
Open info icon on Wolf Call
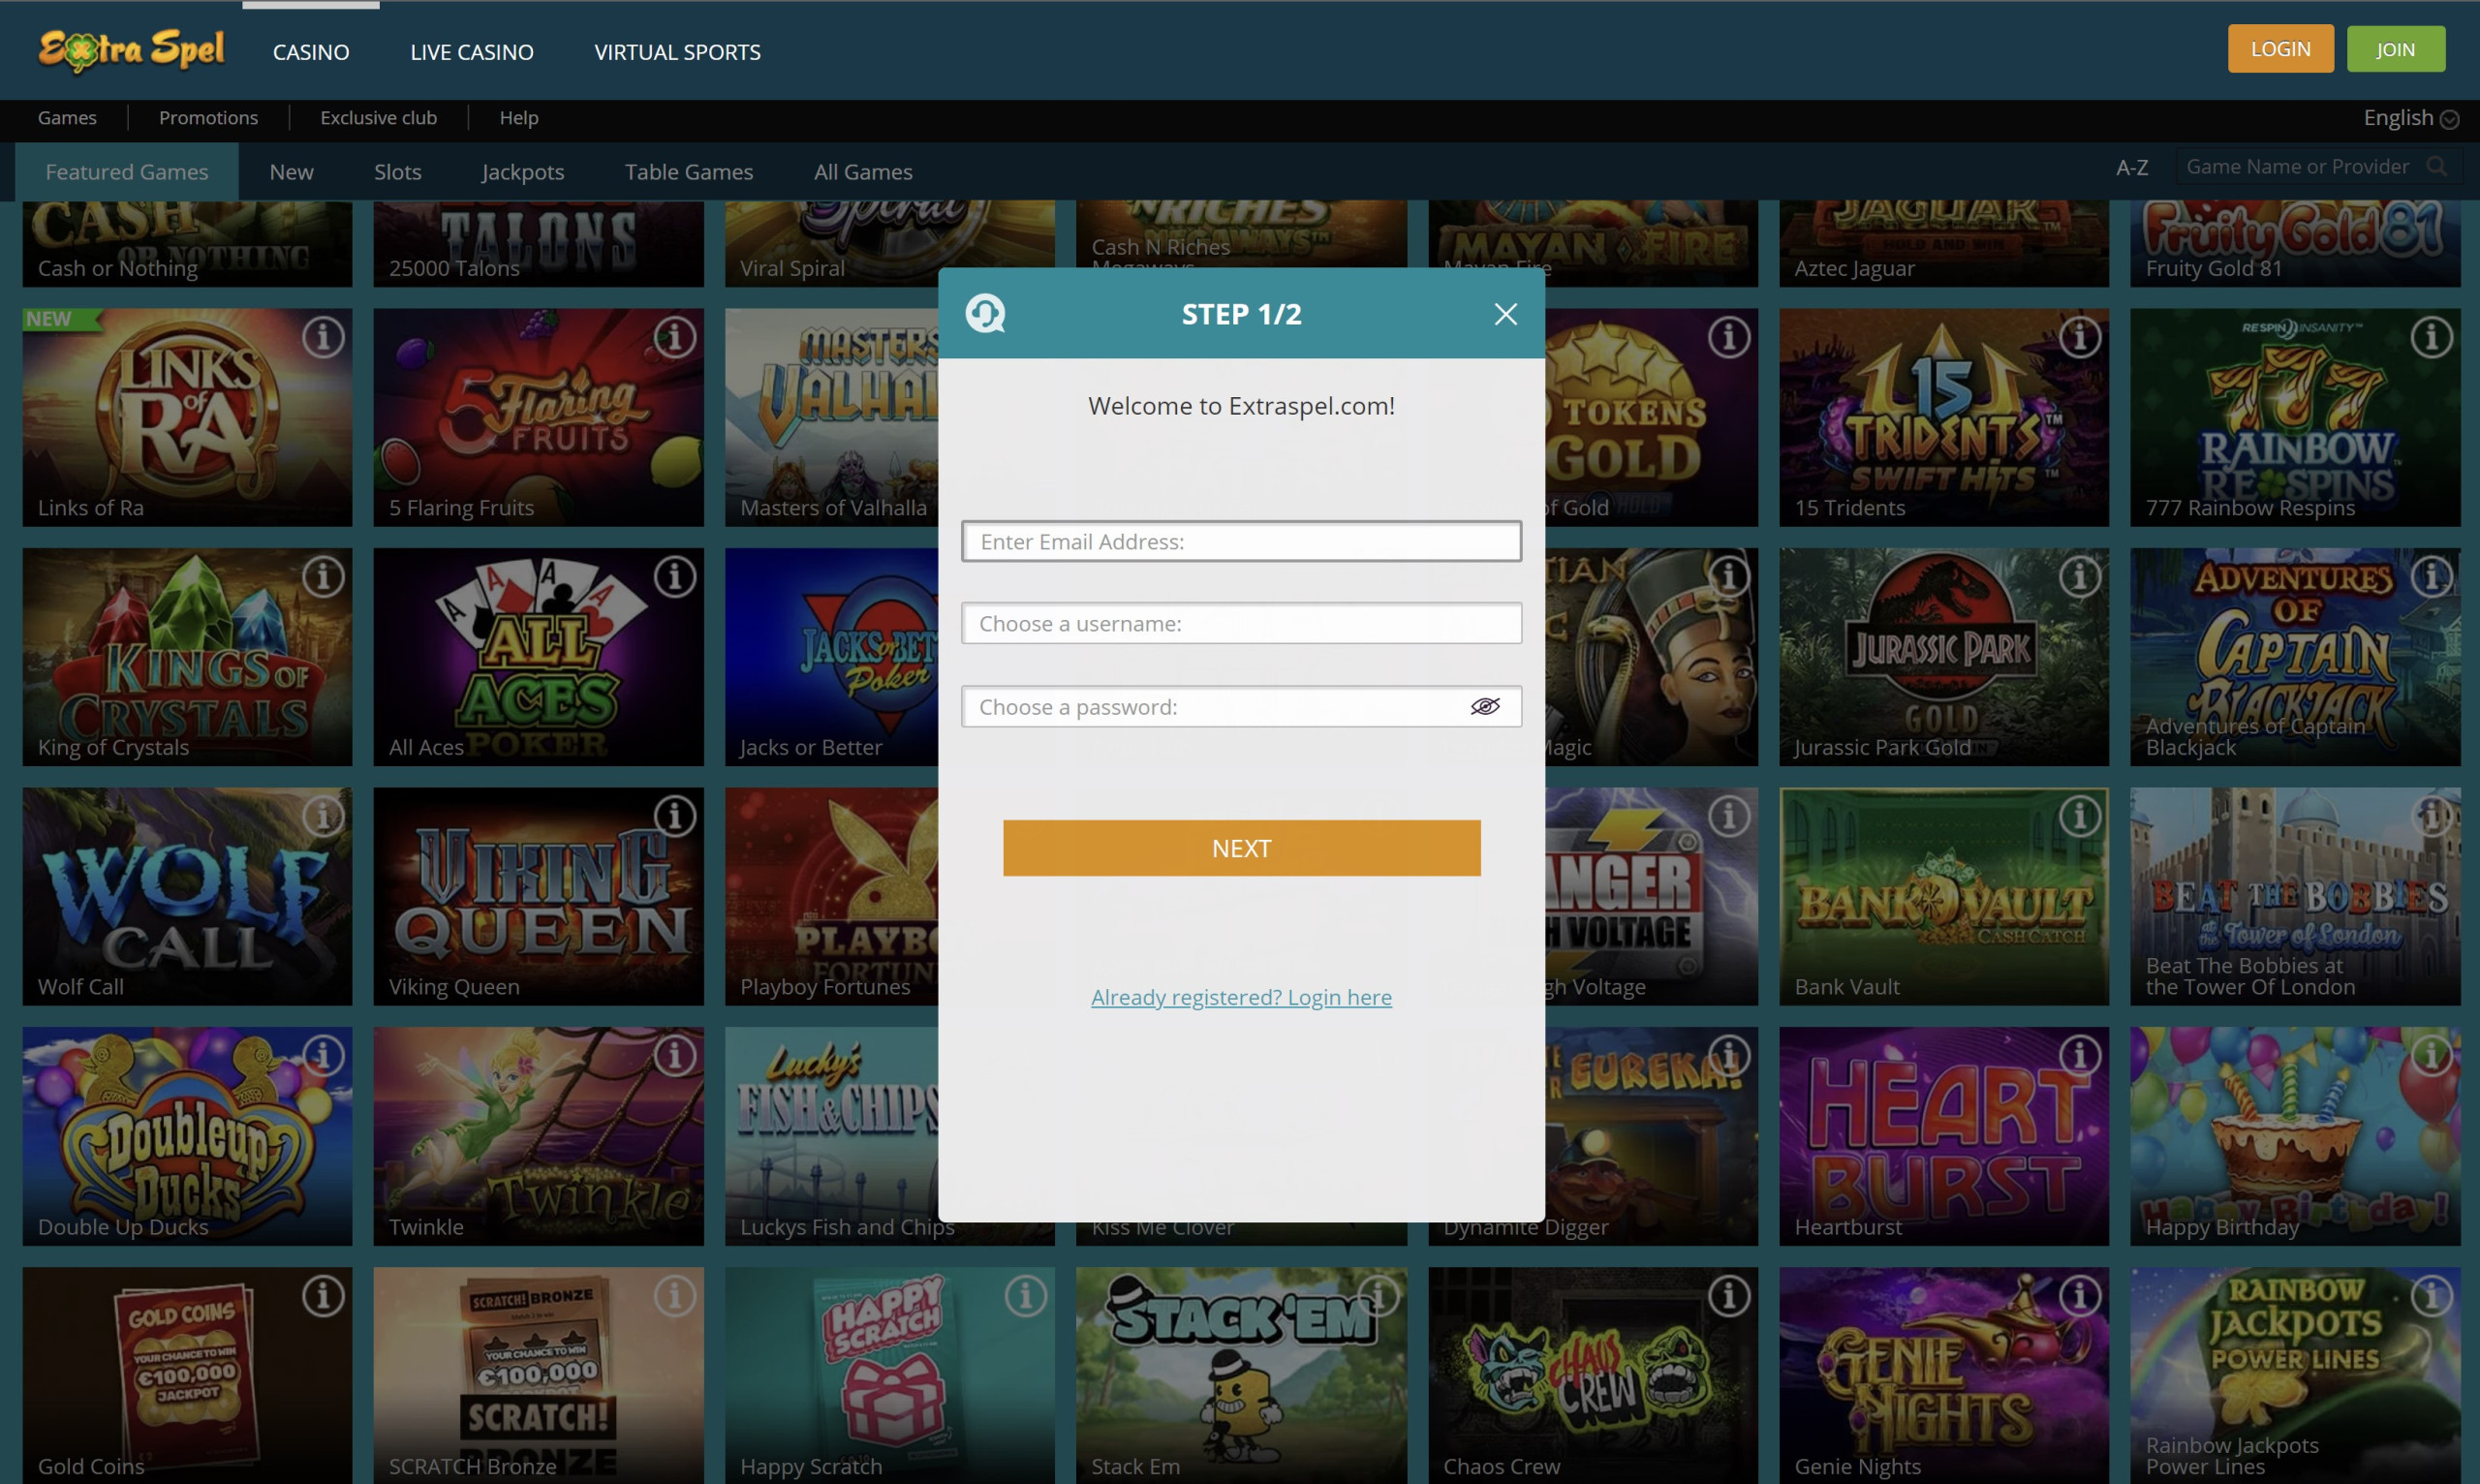click(323, 817)
